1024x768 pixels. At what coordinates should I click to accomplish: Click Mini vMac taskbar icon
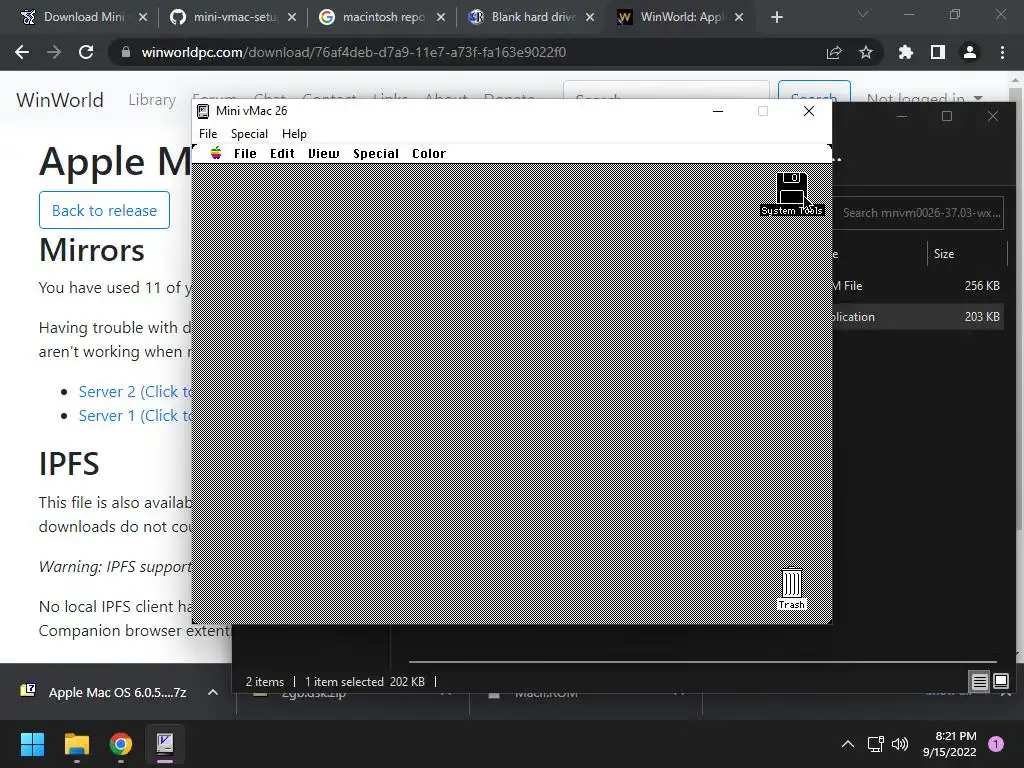pos(165,744)
